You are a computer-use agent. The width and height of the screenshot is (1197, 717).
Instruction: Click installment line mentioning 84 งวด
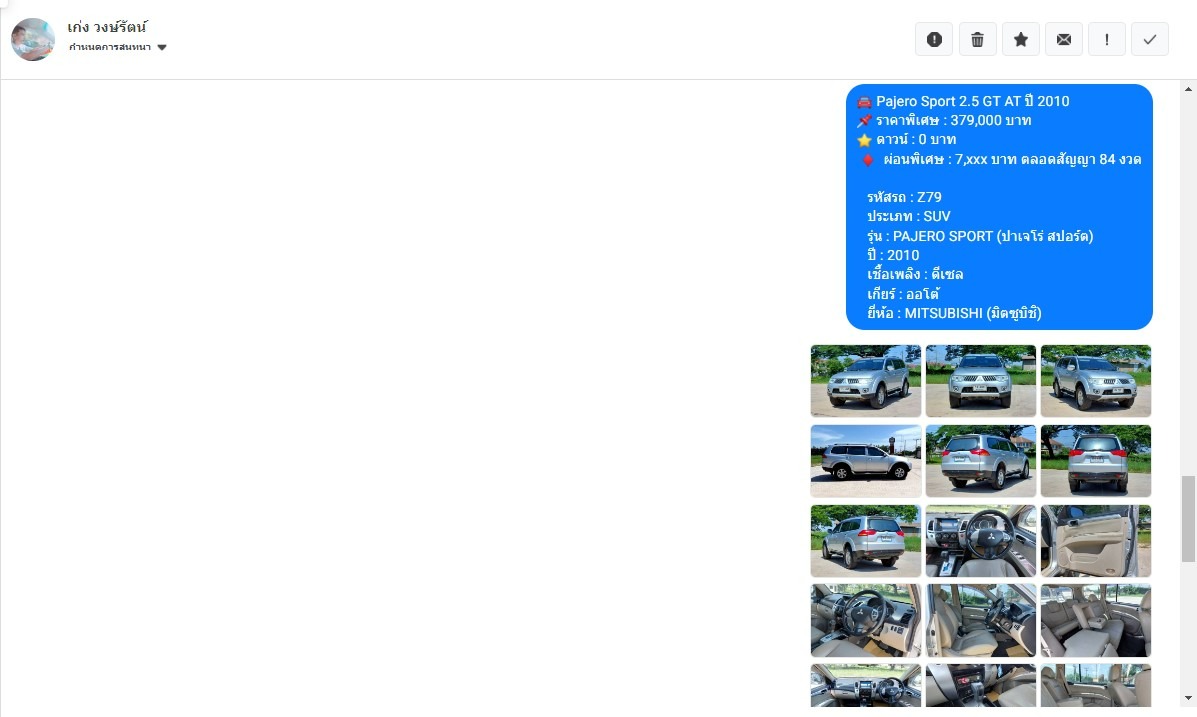point(1012,159)
